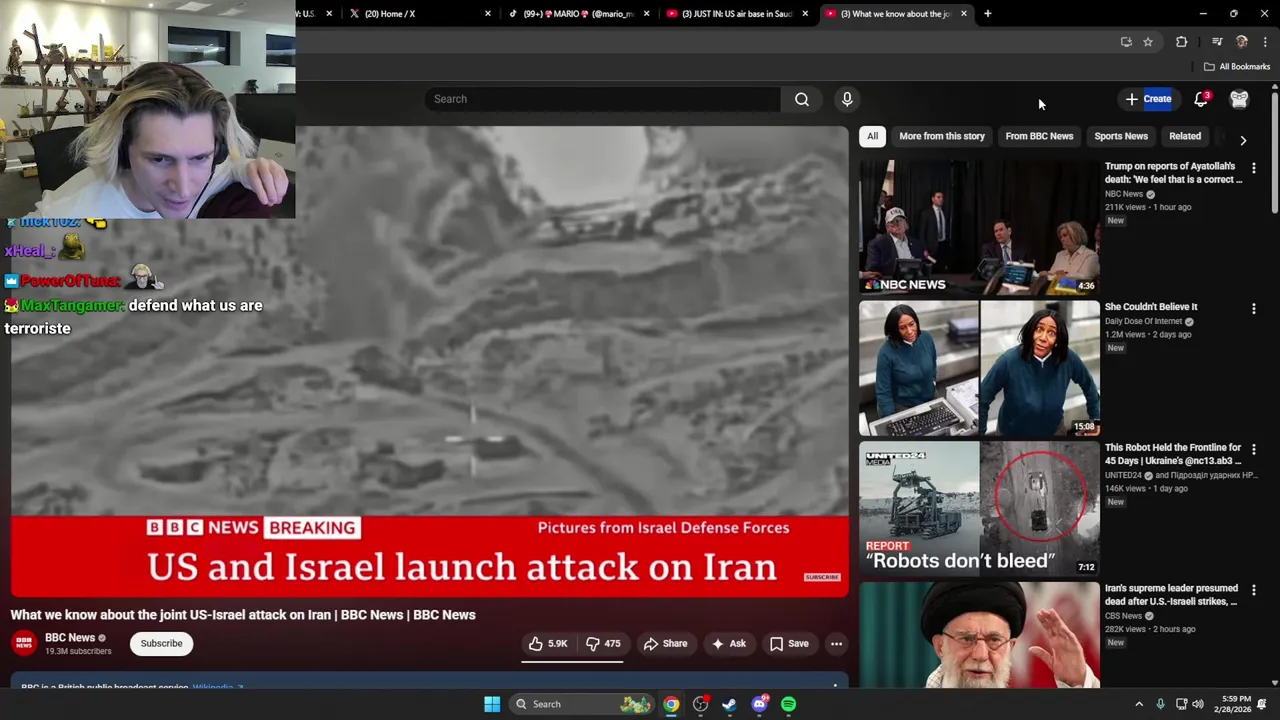This screenshot has height=720, width=1280.
Task: Open a new browser tab
Action: click(987, 14)
